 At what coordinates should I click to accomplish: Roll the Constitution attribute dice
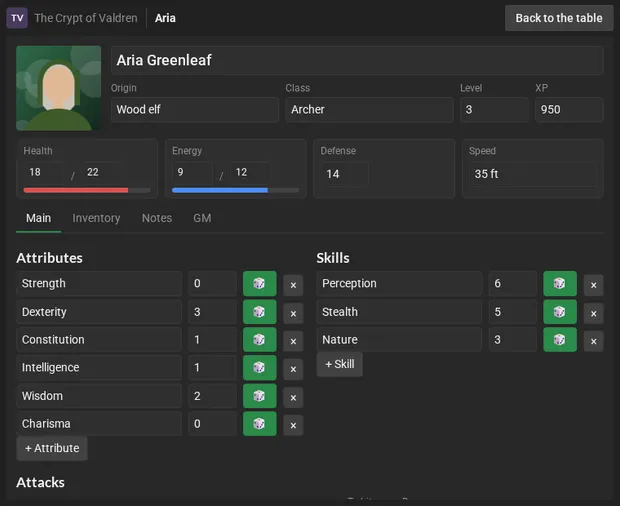(x=259, y=340)
